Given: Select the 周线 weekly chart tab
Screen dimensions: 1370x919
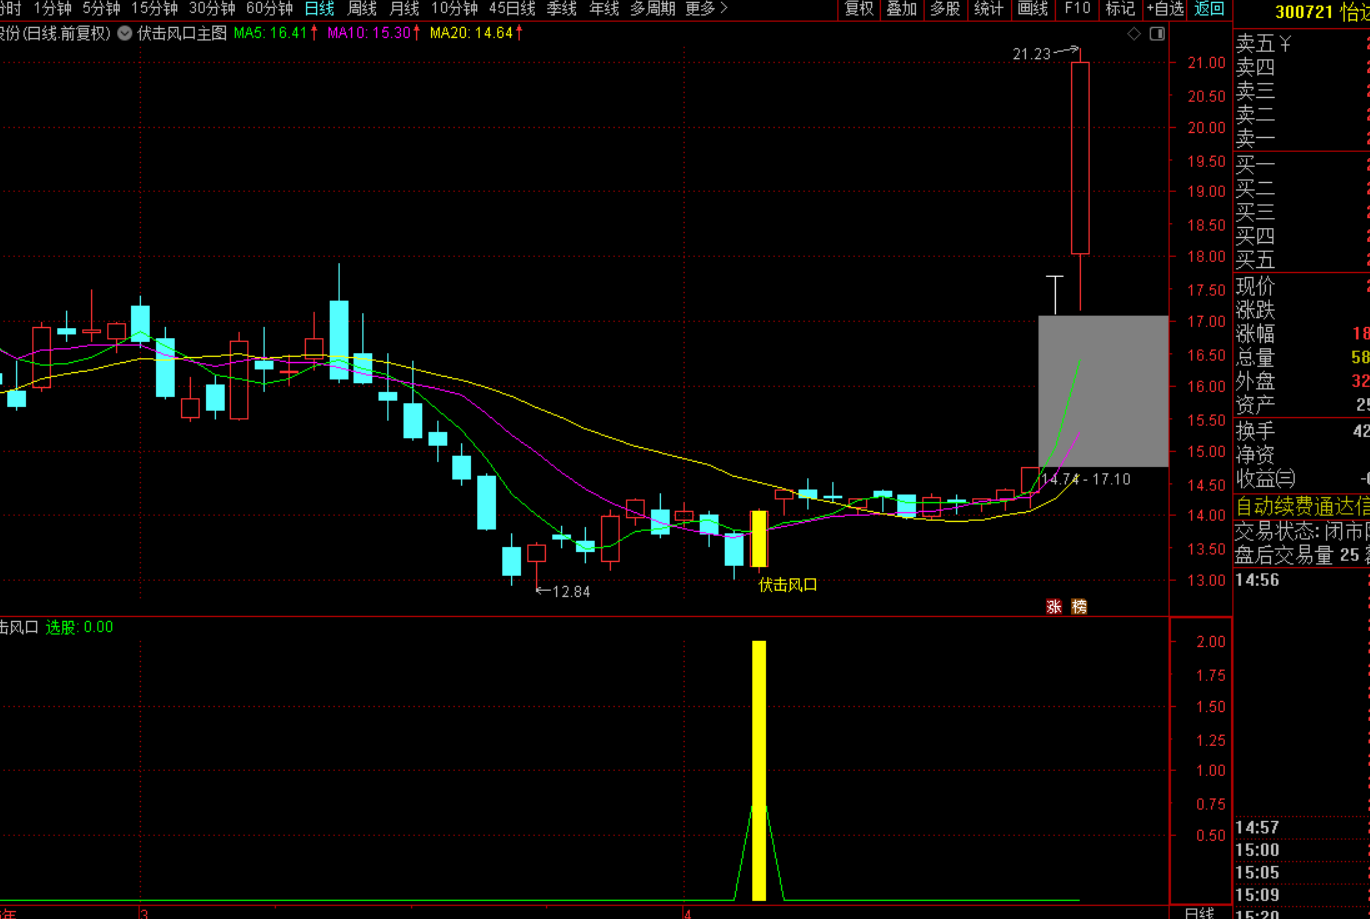Looking at the screenshot, I should pyautogui.click(x=362, y=9).
